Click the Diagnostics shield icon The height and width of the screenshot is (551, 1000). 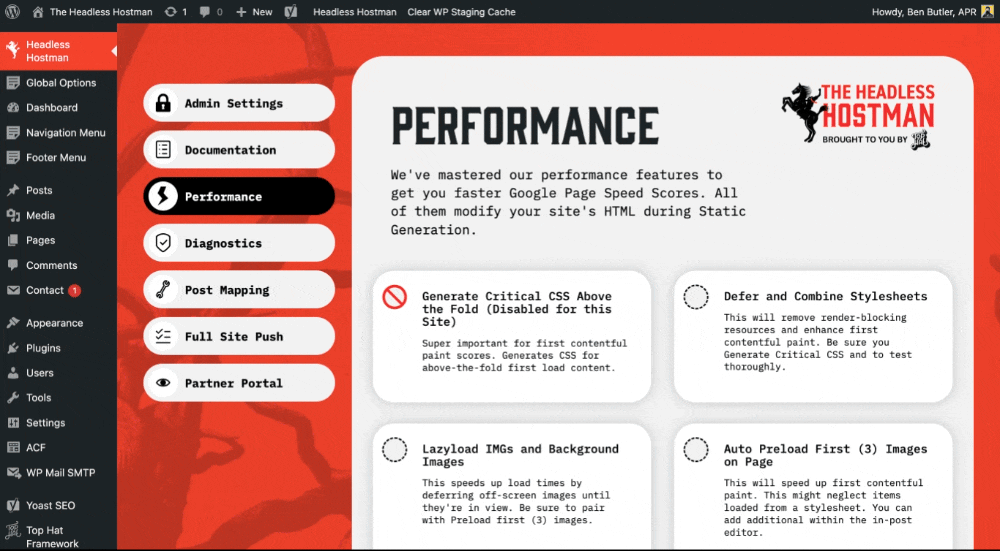tap(163, 243)
